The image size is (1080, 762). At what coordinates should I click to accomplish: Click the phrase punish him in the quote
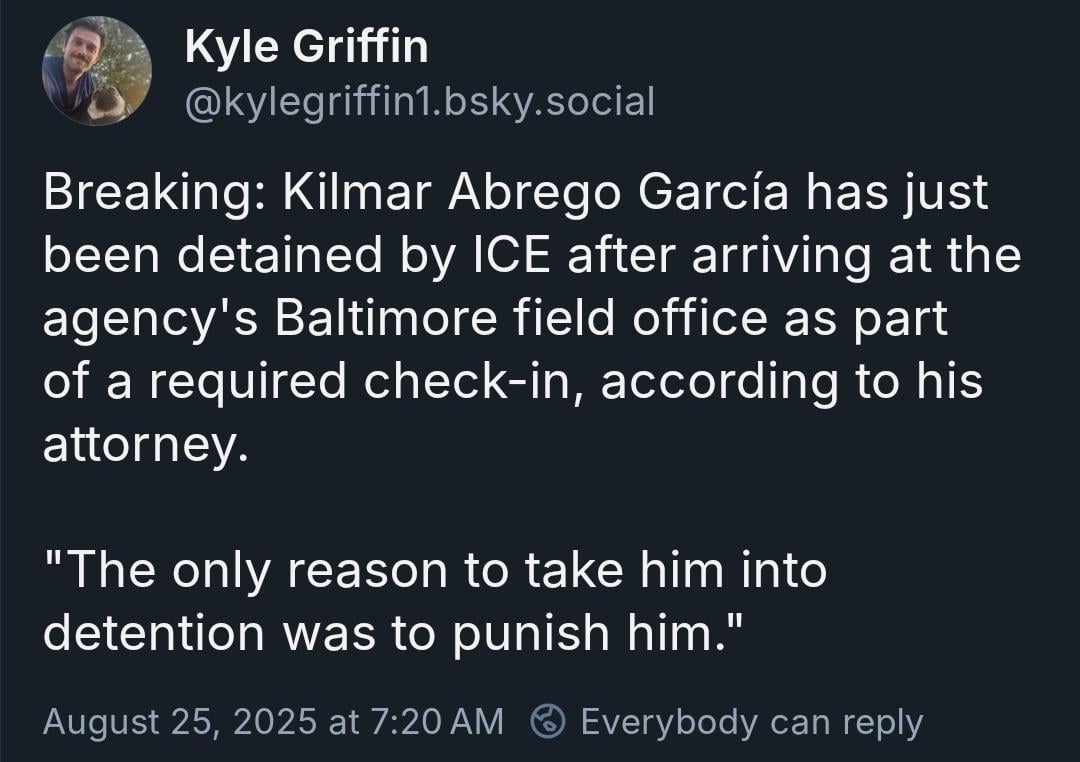(x=581, y=632)
